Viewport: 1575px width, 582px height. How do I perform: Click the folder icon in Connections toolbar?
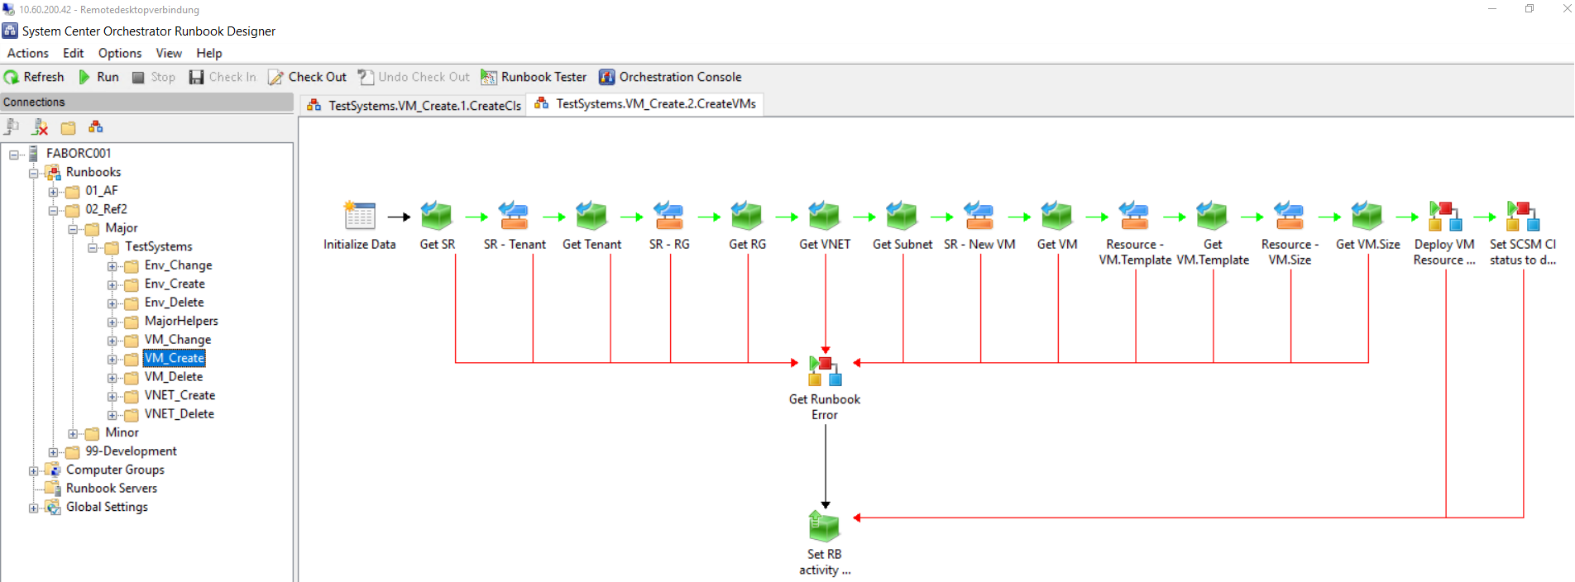pyautogui.click(x=68, y=127)
